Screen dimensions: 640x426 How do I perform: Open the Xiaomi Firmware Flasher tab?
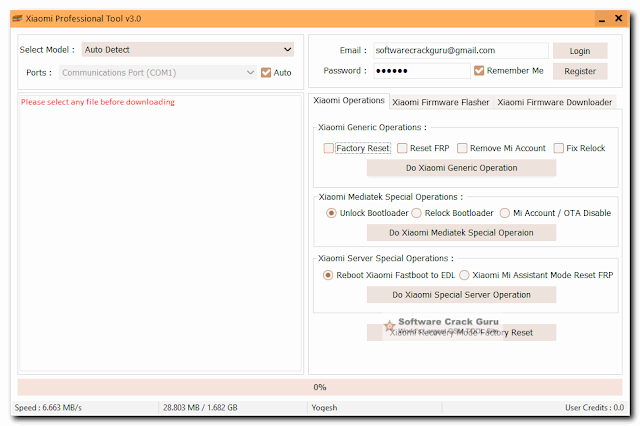click(440, 102)
